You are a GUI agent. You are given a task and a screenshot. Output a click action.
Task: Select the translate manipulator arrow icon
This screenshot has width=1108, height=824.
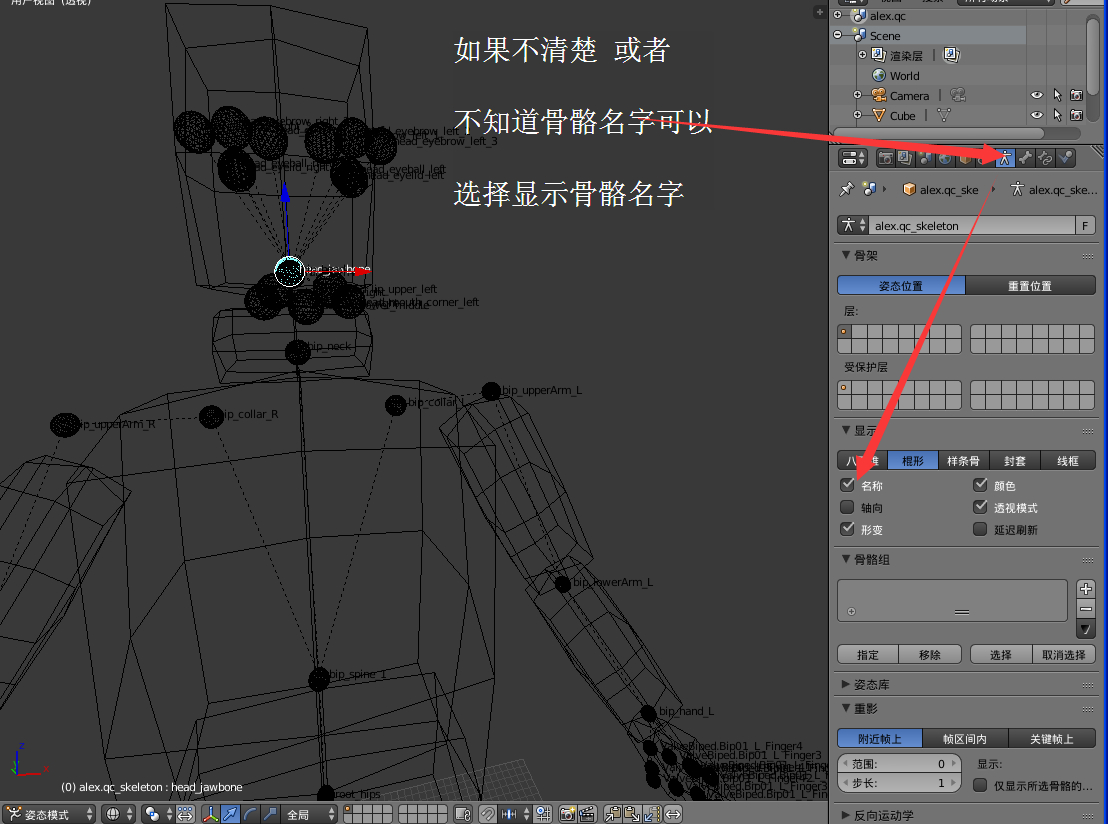[x=230, y=814]
